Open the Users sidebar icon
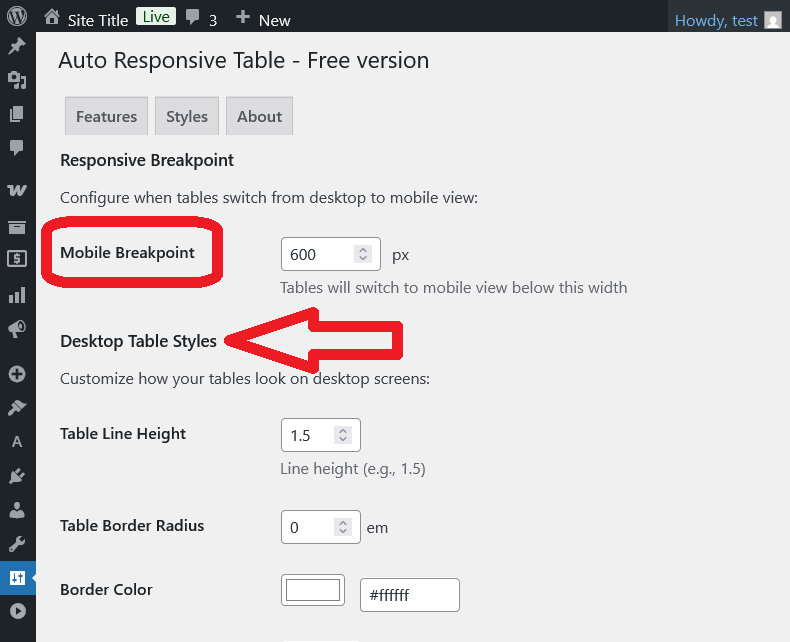Screen dimensions: 790x642 [x=17, y=510]
